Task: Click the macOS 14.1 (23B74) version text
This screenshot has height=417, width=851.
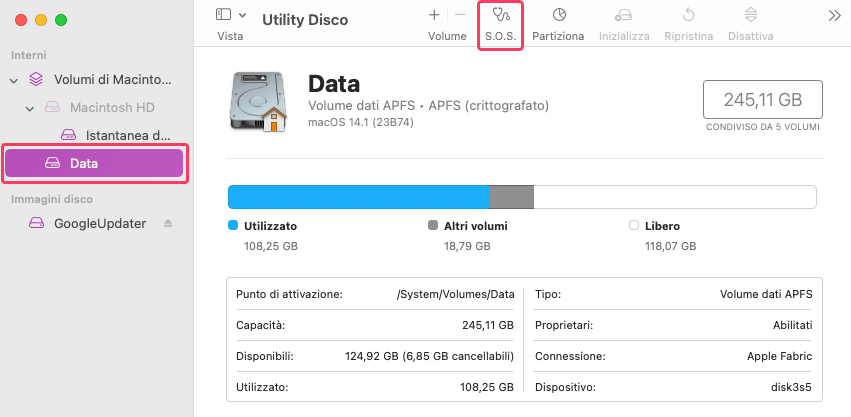Action: pyautogui.click(x=361, y=123)
